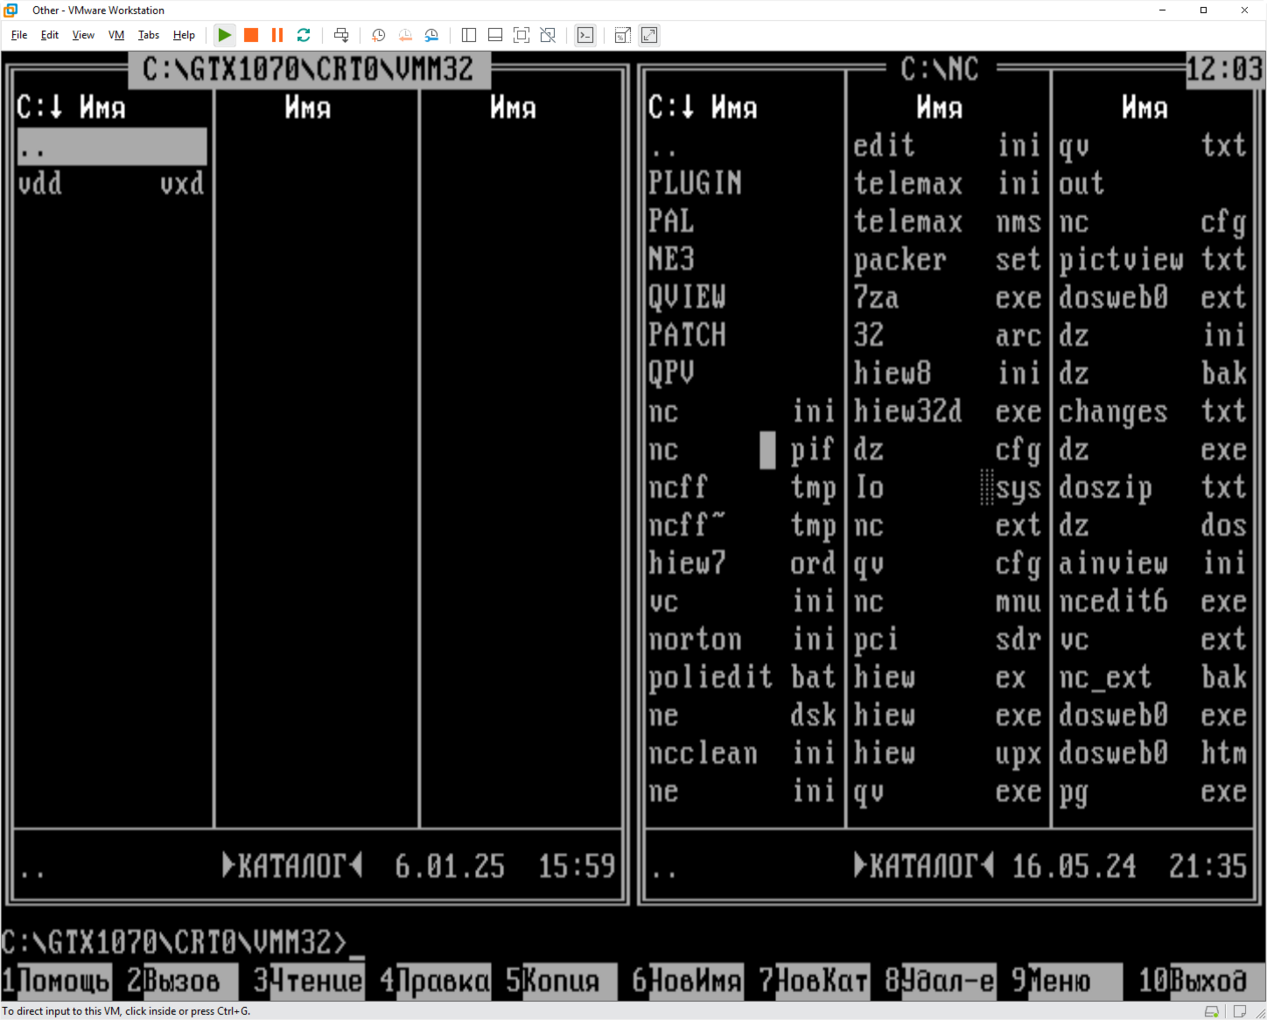
Task: Select the 'ncclean ini' file
Action: click(x=742, y=754)
